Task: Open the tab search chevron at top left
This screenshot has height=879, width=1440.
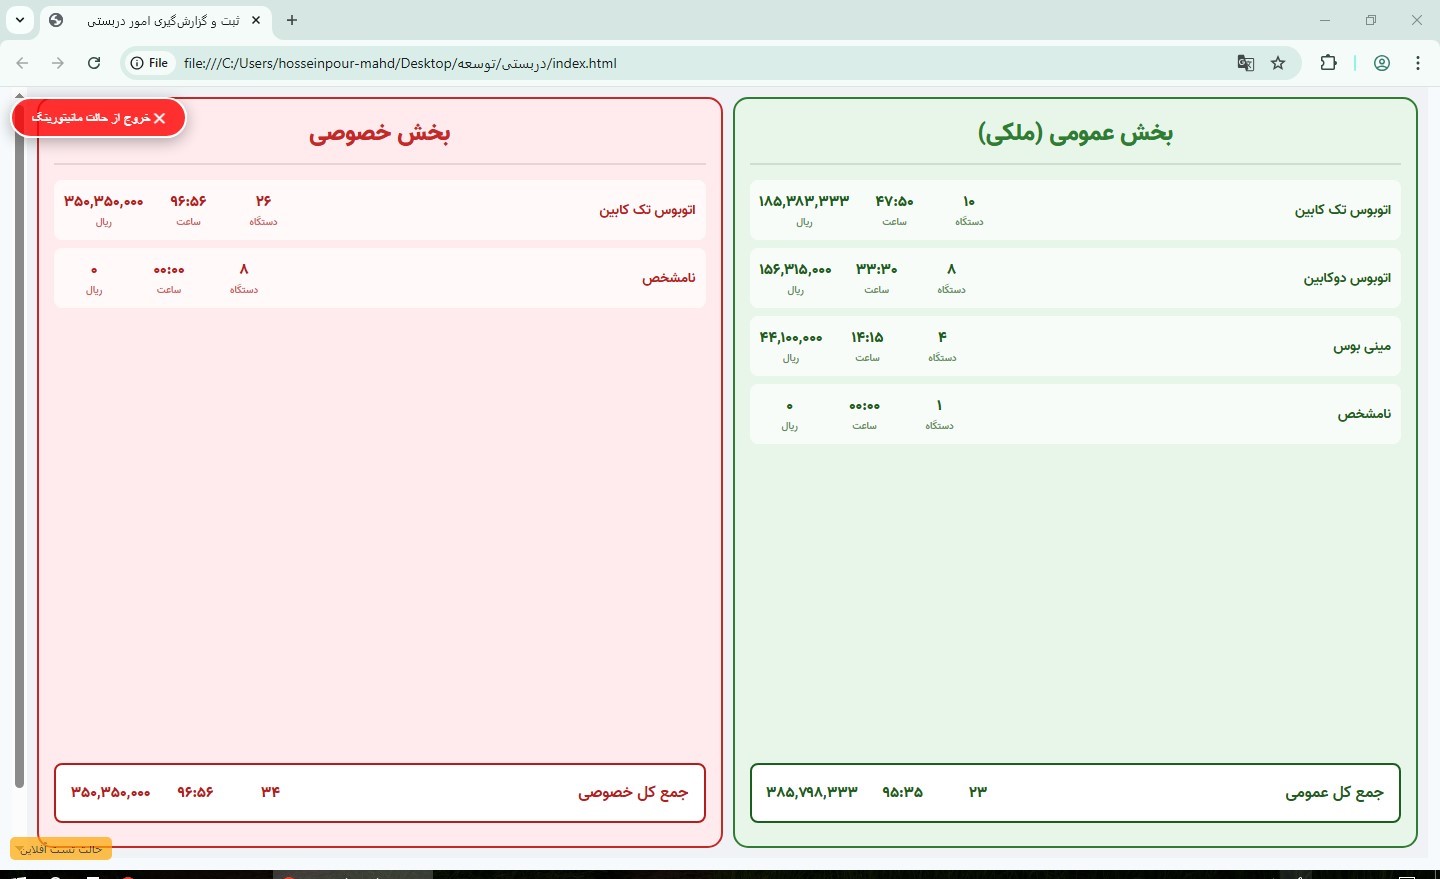Action: [x=19, y=20]
